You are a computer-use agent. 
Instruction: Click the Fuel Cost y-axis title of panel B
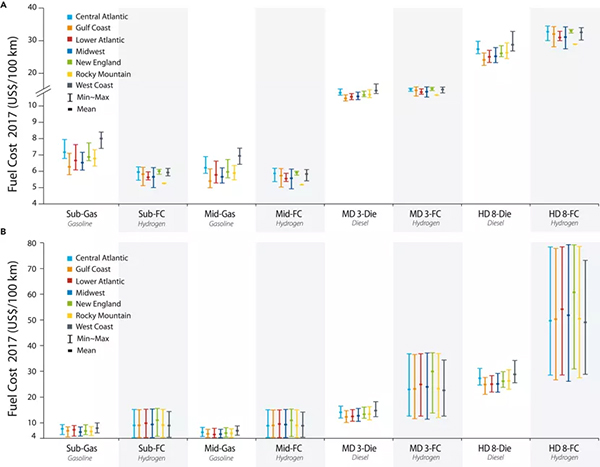[12, 340]
